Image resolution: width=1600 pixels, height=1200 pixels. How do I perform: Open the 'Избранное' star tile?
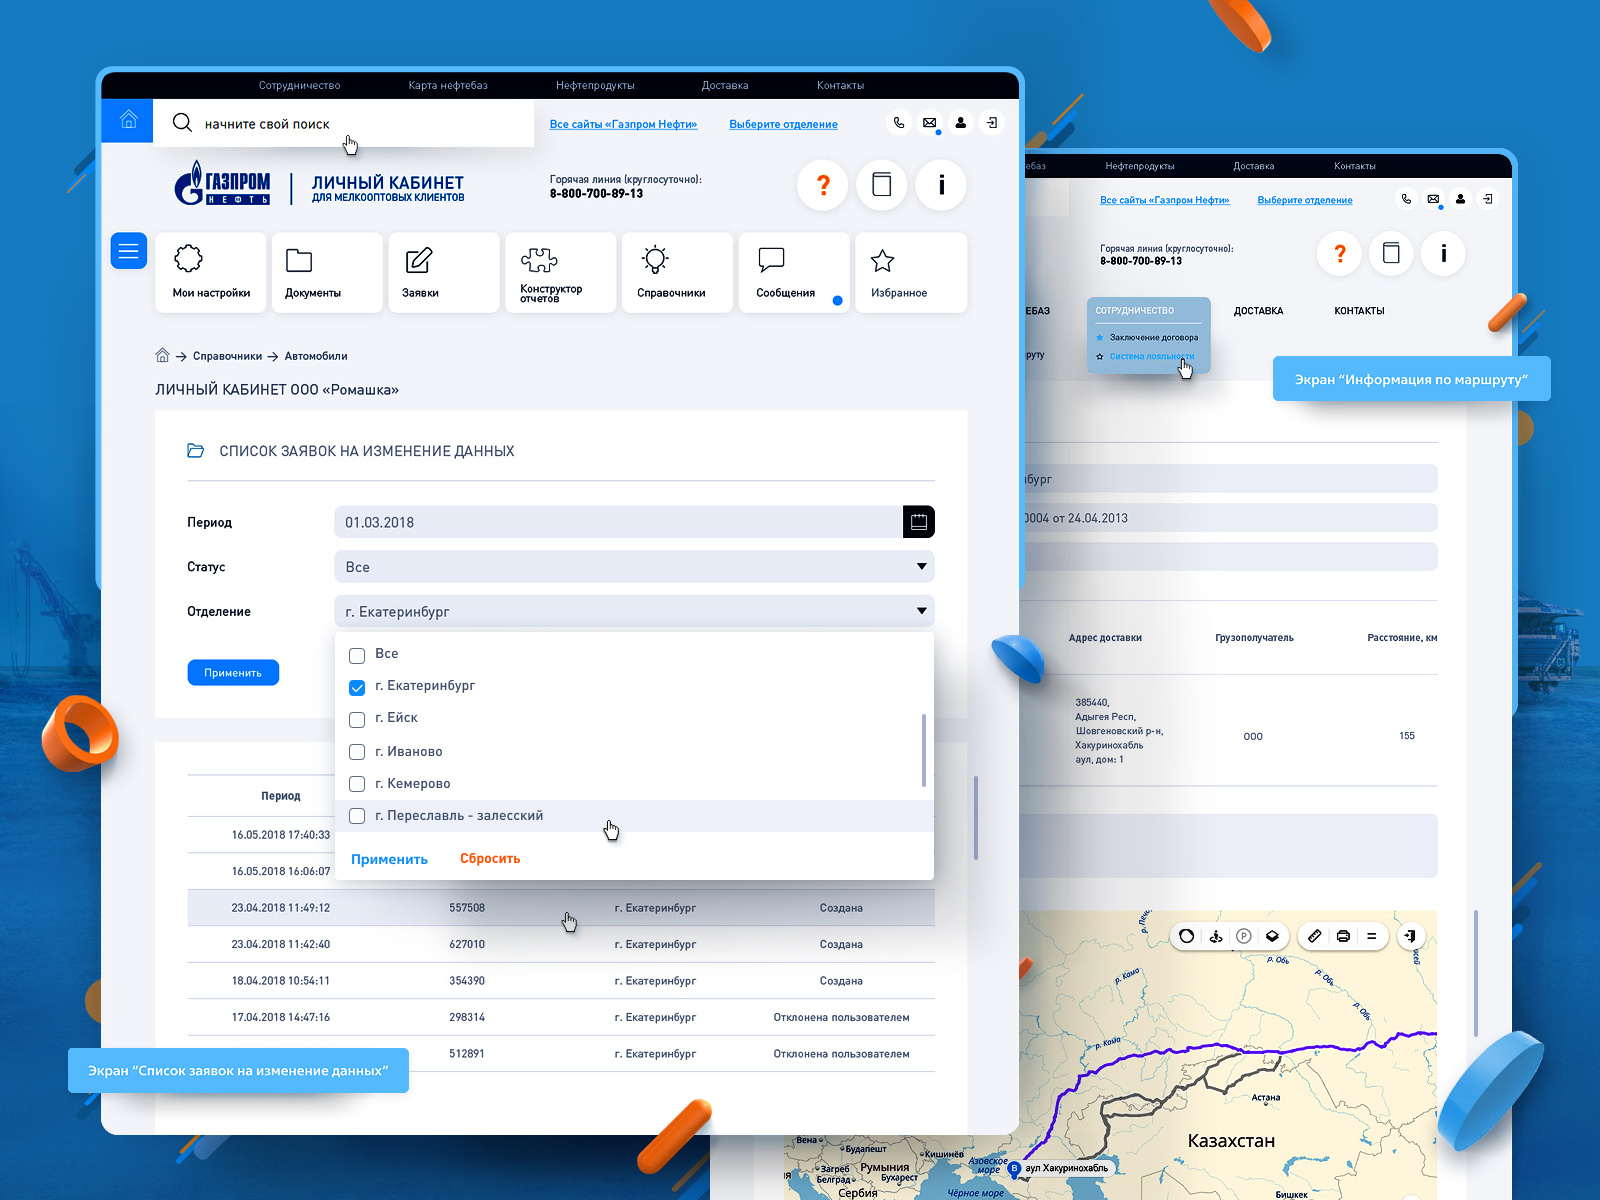(x=911, y=272)
